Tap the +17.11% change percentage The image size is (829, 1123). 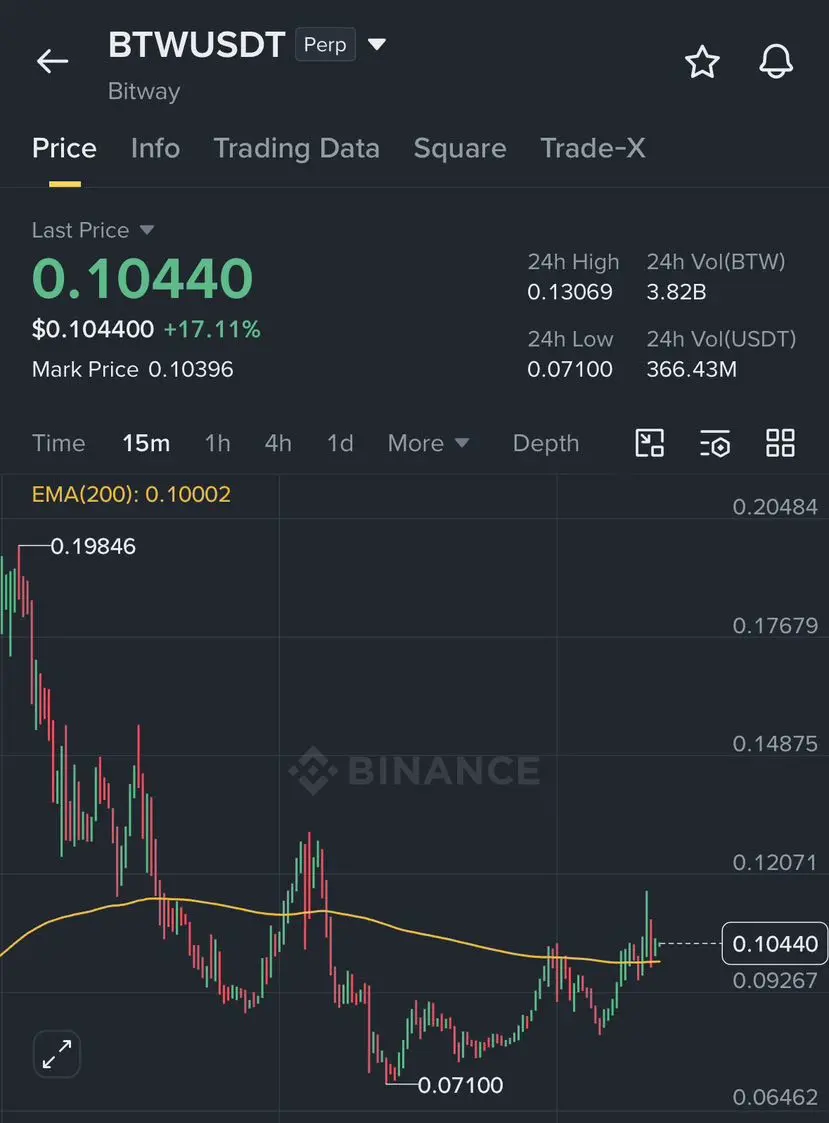pos(212,329)
